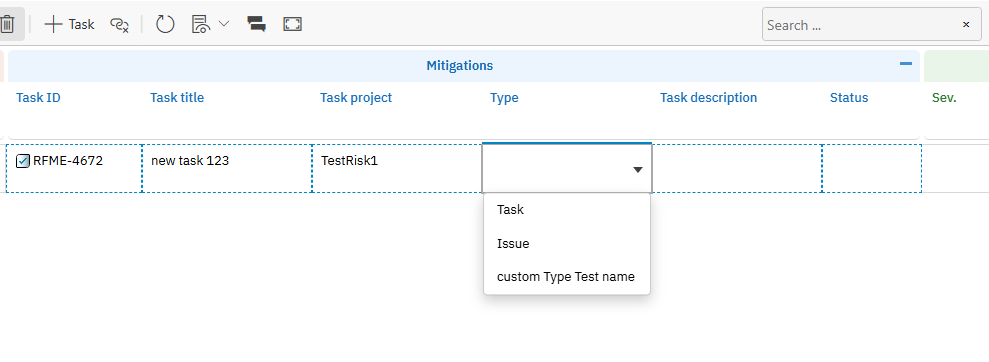989x362 pixels.
Task: Add a new Task via plus button
Action: pyautogui.click(x=69, y=25)
